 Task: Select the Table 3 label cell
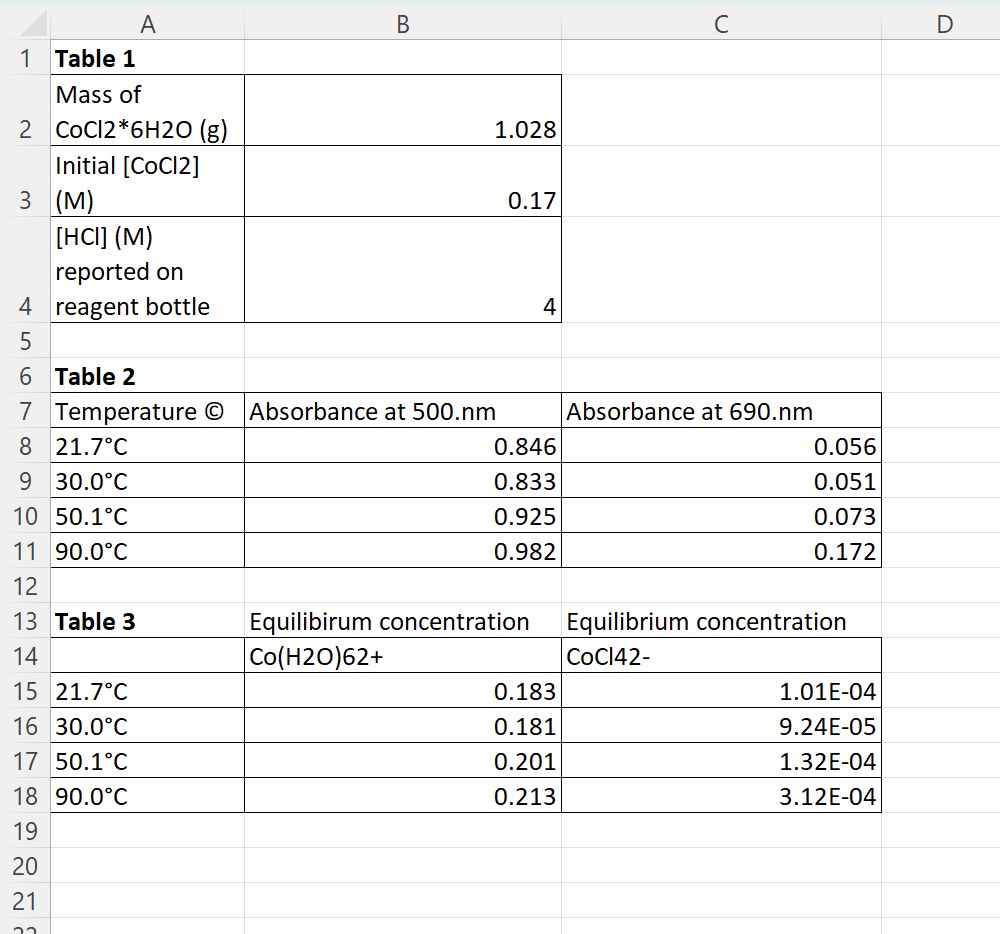tap(148, 621)
